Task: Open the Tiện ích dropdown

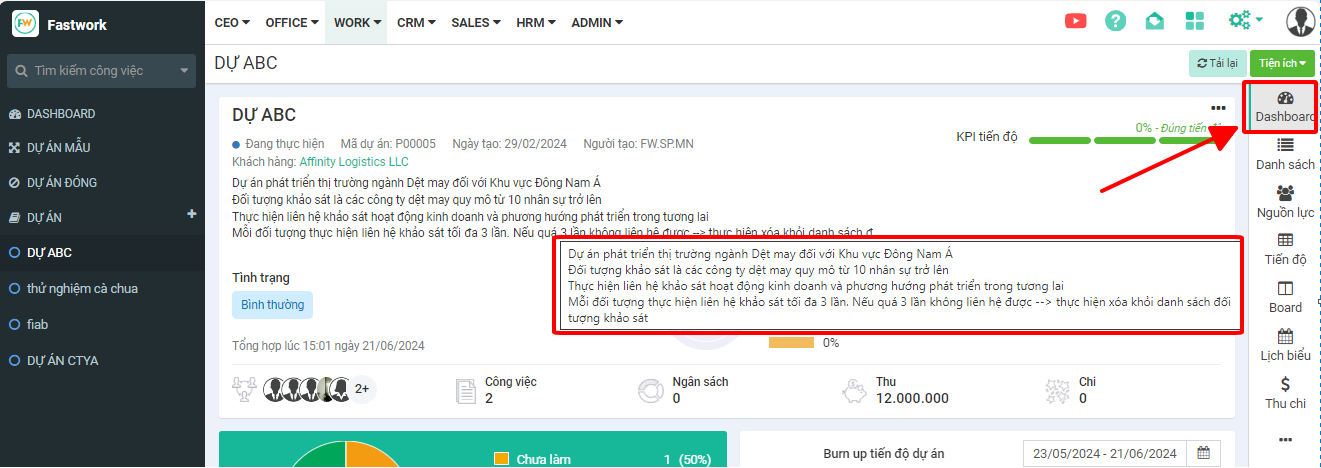Action: click(x=1282, y=63)
